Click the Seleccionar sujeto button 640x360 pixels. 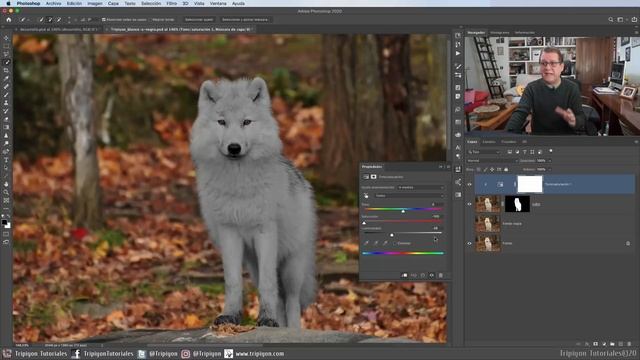[x=199, y=20]
